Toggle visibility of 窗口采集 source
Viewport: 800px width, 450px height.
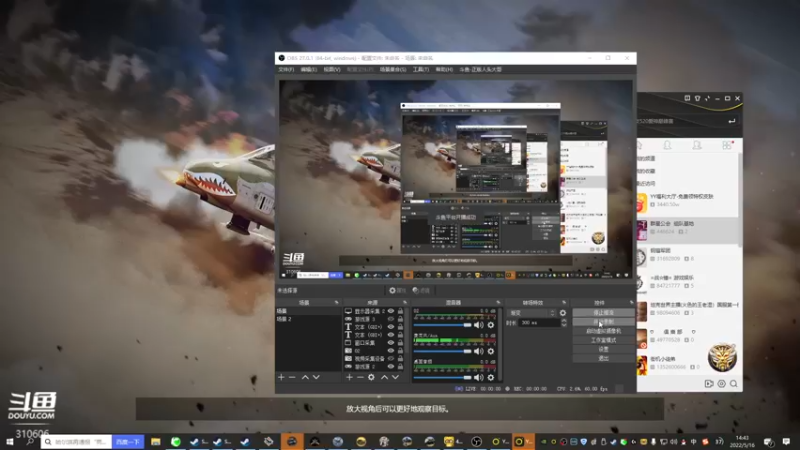(391, 342)
